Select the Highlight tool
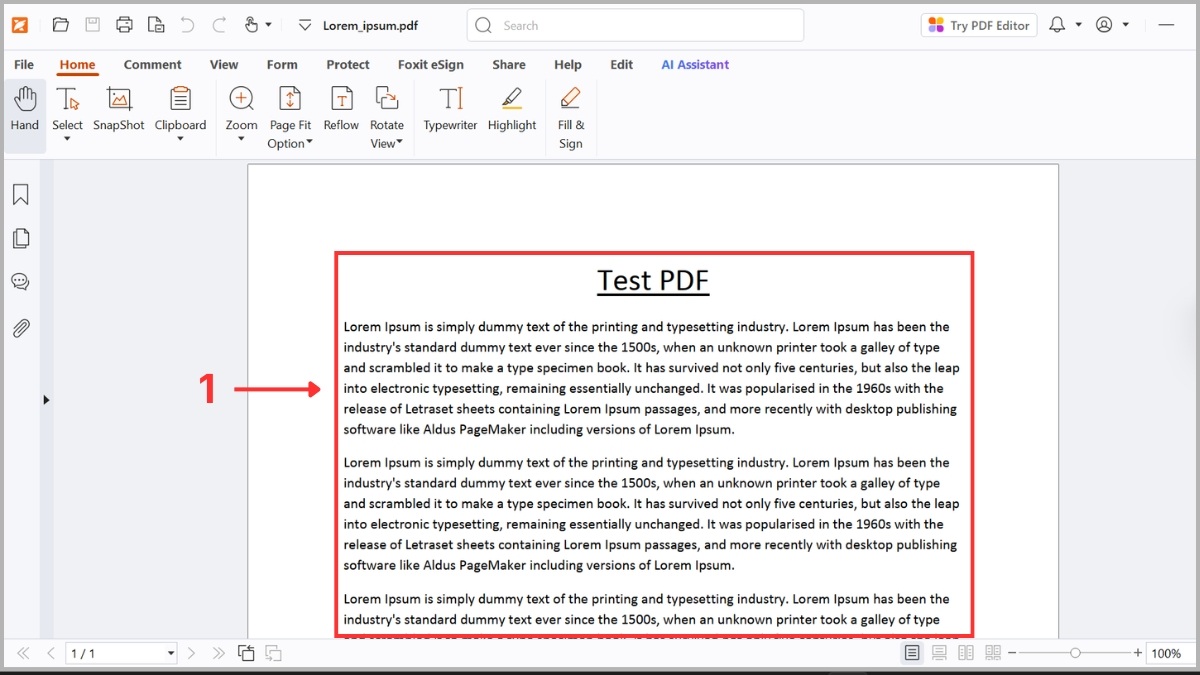Viewport: 1200px width, 675px height. pyautogui.click(x=511, y=110)
